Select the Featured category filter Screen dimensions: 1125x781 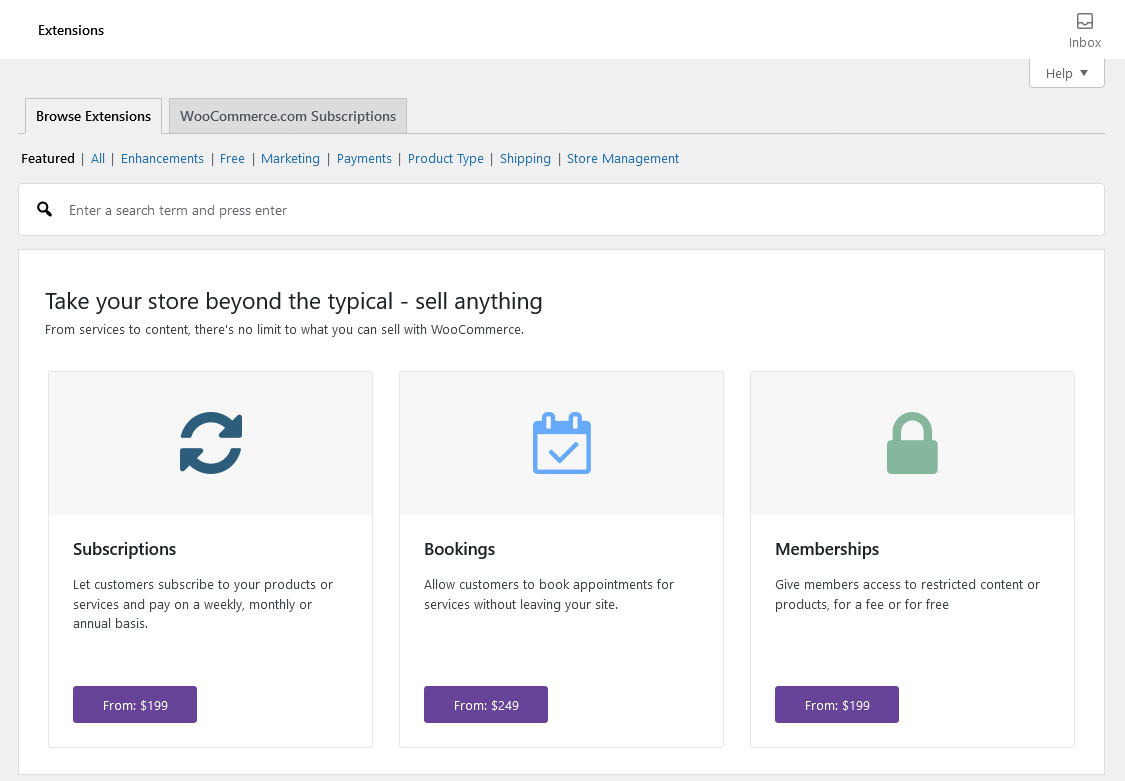pyautogui.click(x=48, y=158)
